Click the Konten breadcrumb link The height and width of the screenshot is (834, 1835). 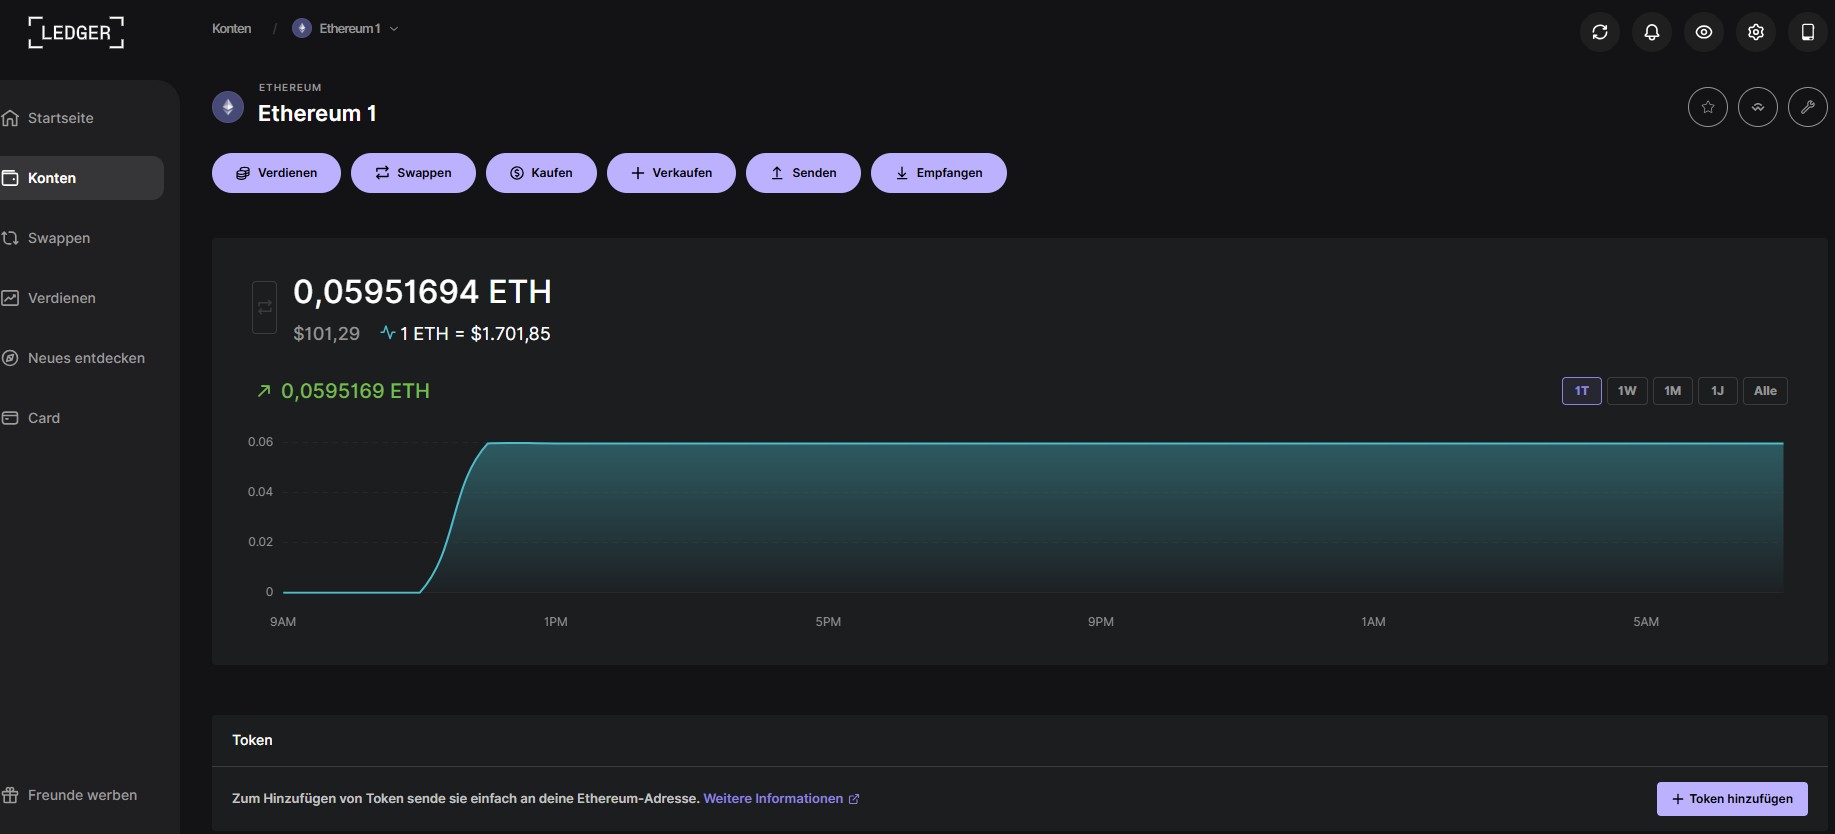pyautogui.click(x=231, y=29)
